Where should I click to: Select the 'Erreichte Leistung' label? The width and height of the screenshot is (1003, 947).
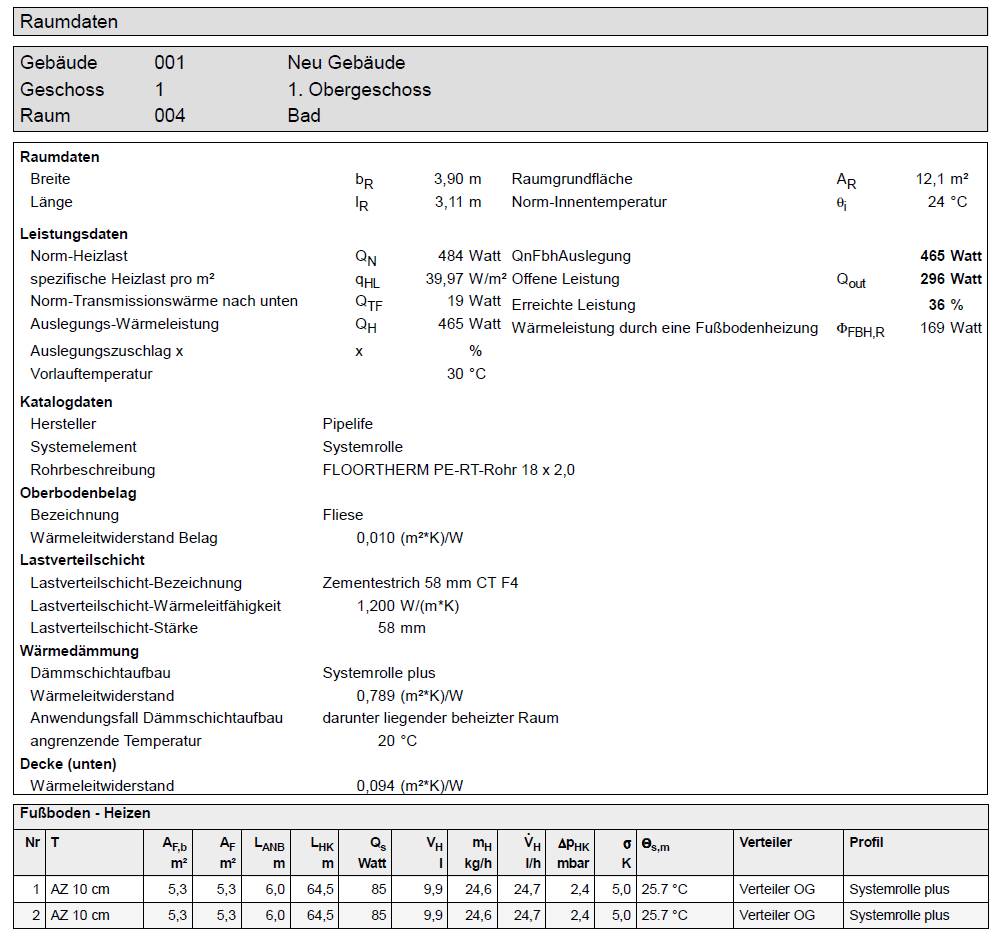(574, 305)
